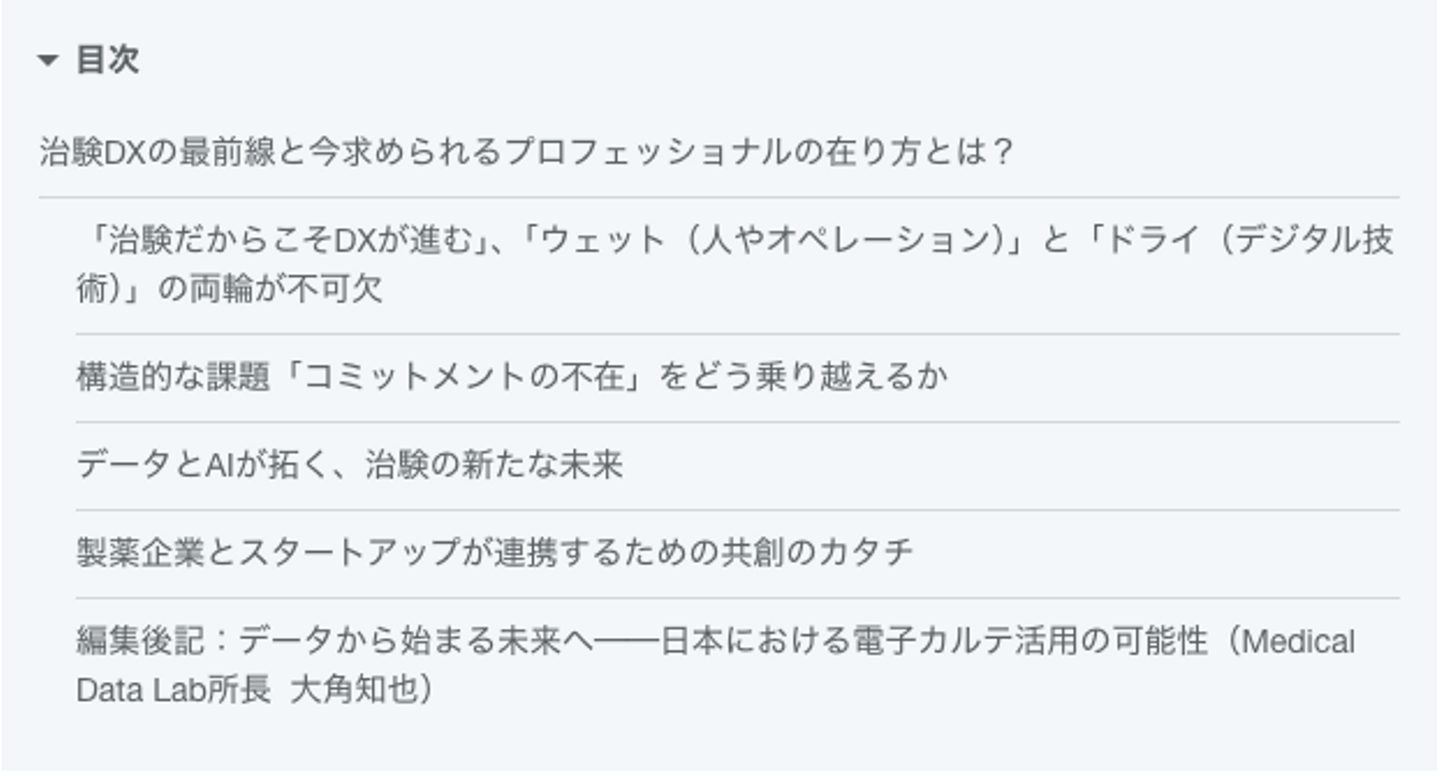Toggle the table of contents arrow
This screenshot has height=776, width=1440.
(48, 61)
